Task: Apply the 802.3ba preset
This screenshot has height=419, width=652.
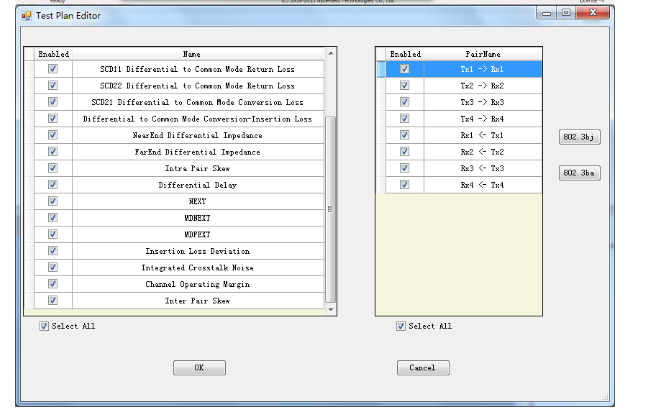Action: click(x=579, y=173)
